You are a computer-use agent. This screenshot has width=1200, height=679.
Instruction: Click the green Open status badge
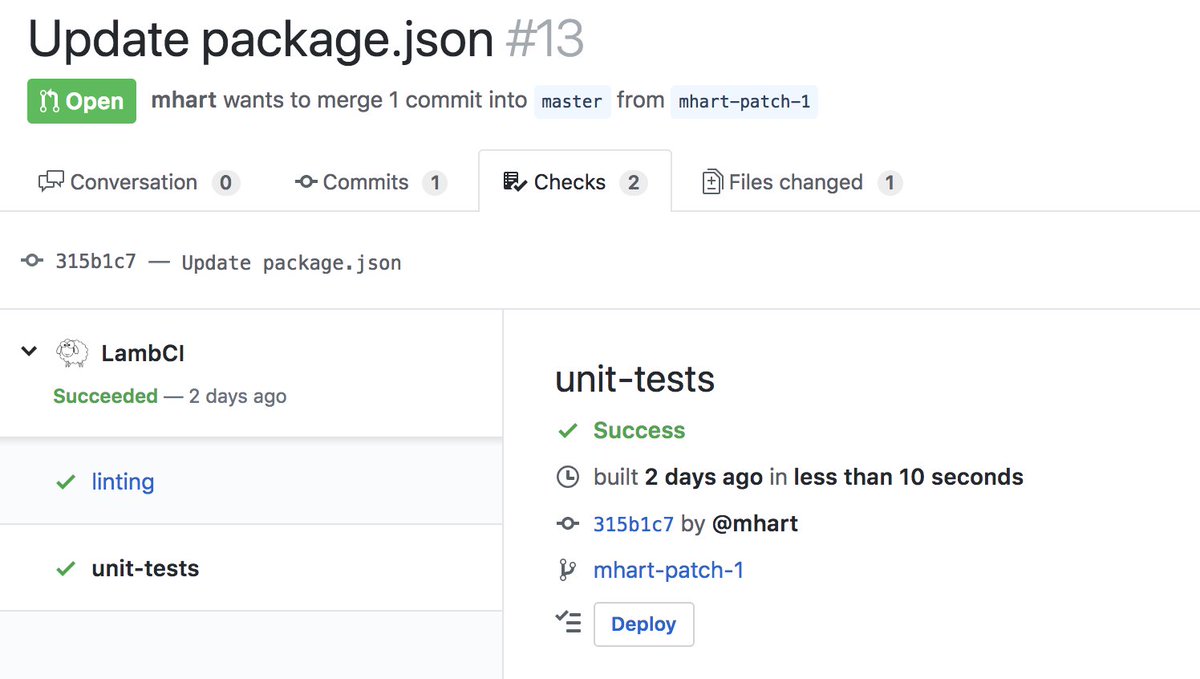pyautogui.click(x=82, y=101)
